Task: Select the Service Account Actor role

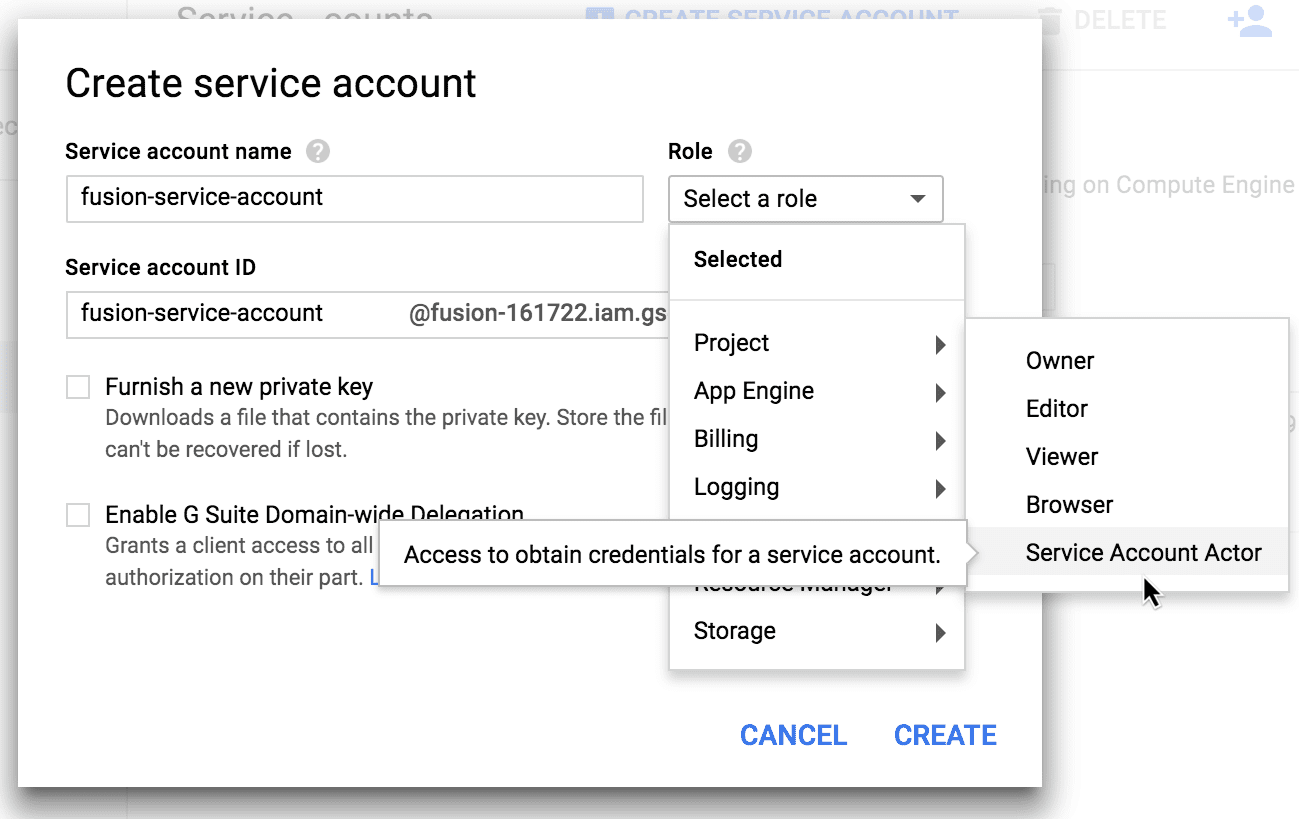Action: pos(1143,552)
